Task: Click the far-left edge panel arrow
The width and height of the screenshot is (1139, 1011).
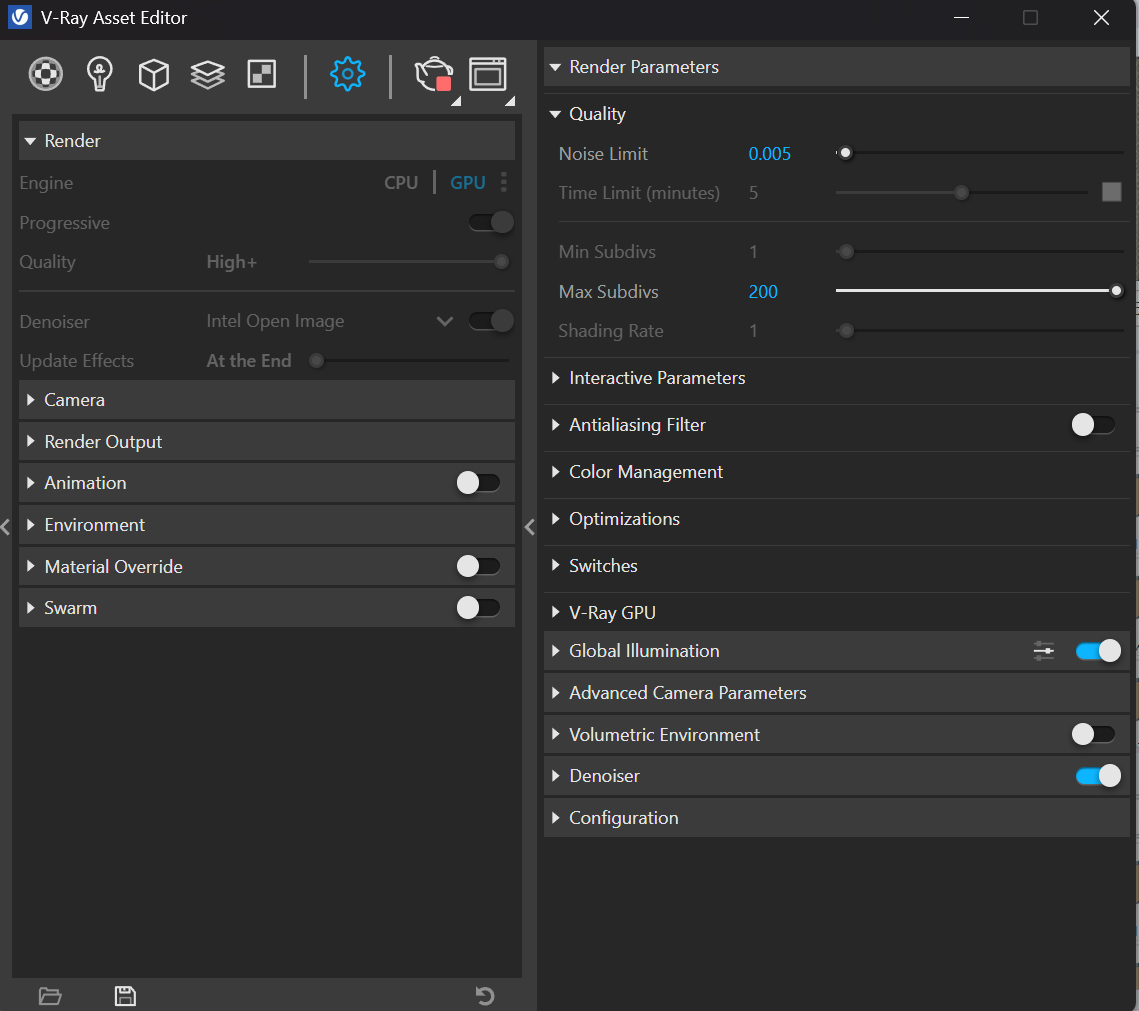Action: (x=5, y=527)
